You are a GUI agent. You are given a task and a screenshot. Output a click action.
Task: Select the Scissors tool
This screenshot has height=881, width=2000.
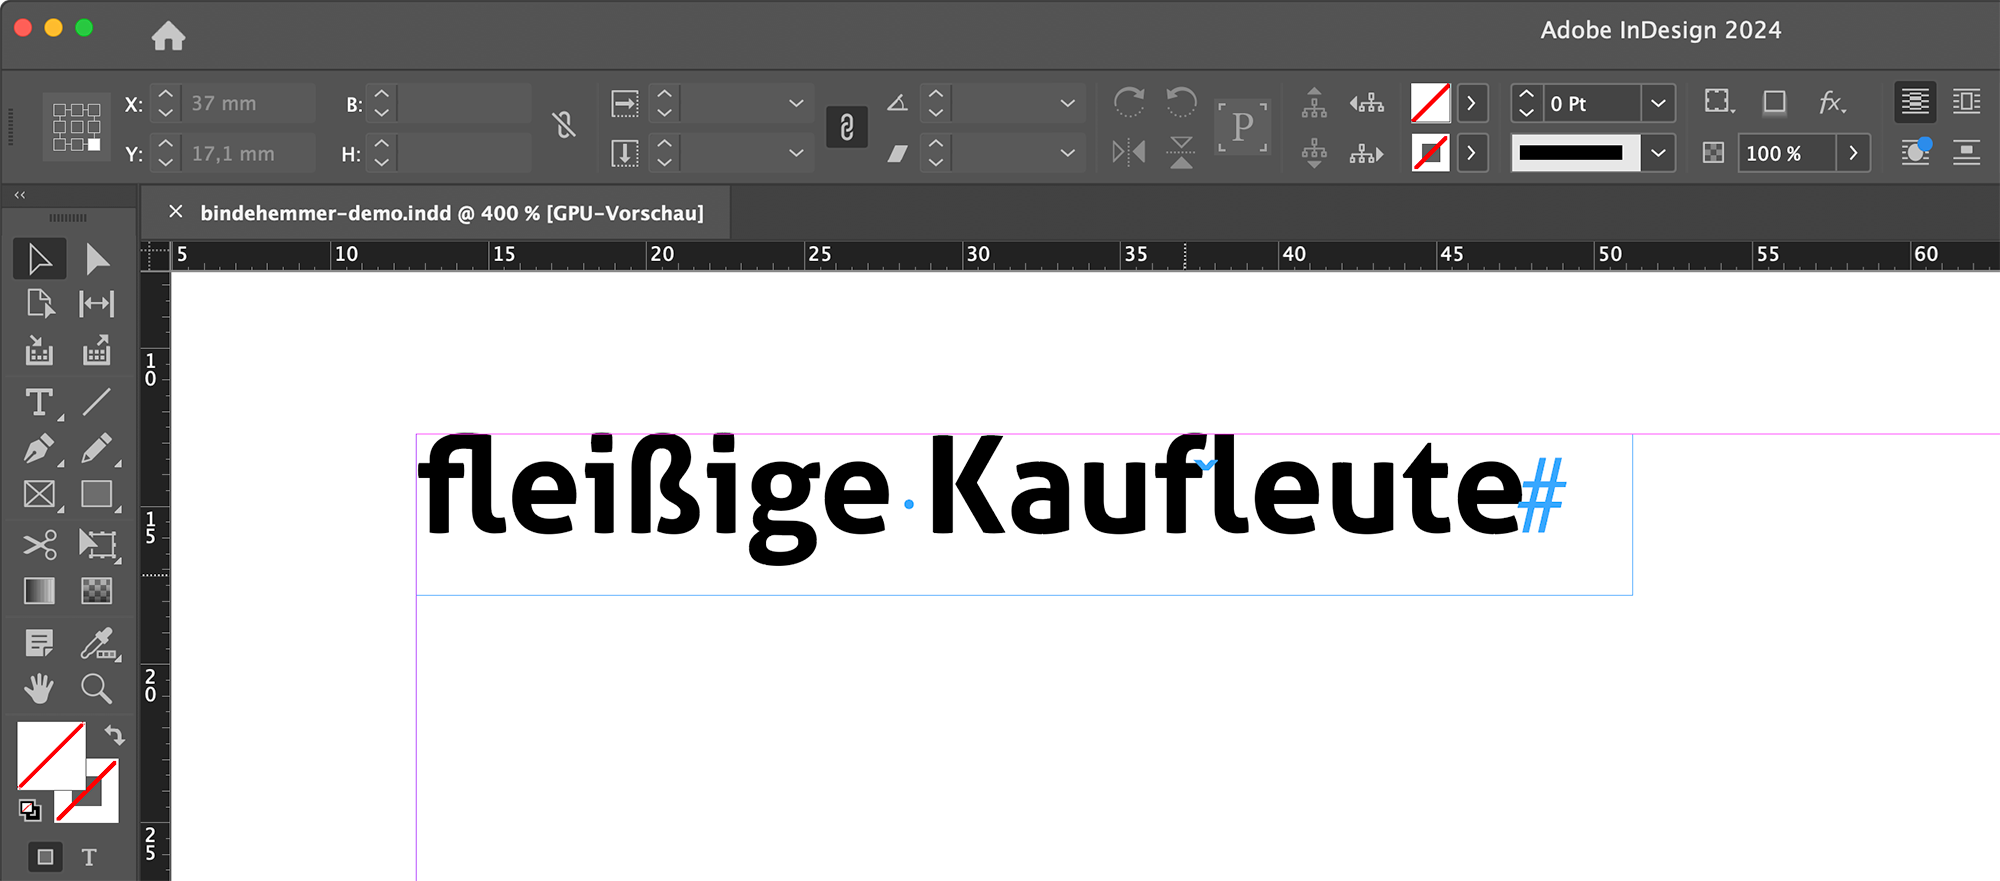coord(40,545)
